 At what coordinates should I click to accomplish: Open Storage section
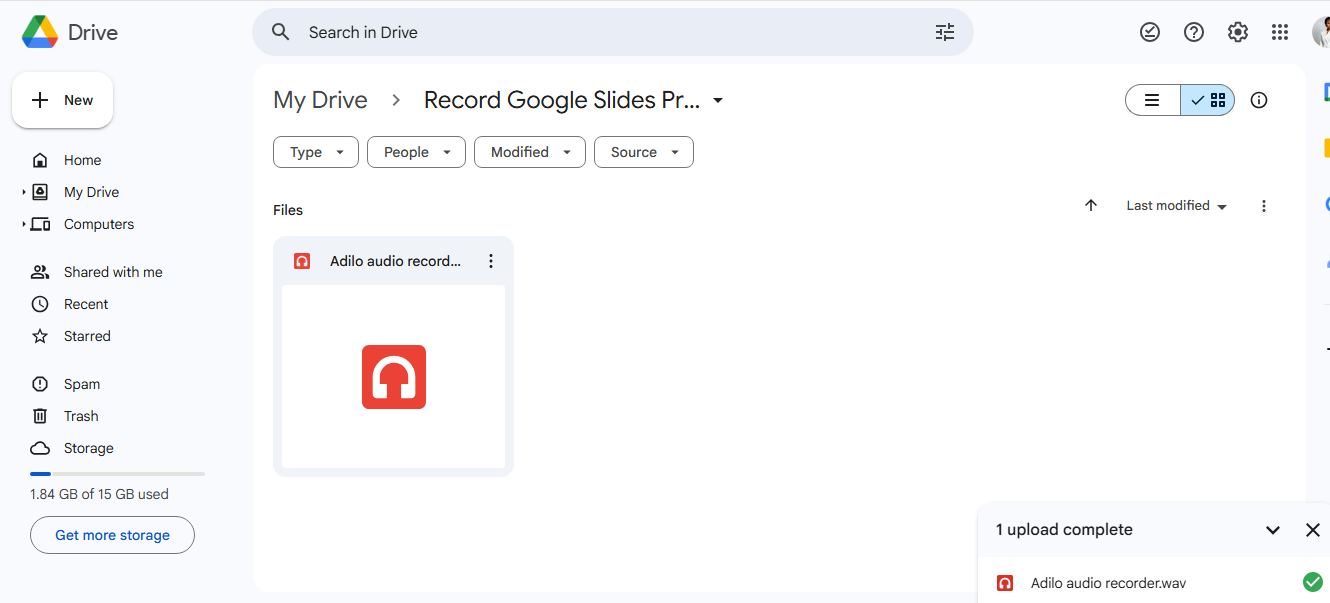[89, 448]
